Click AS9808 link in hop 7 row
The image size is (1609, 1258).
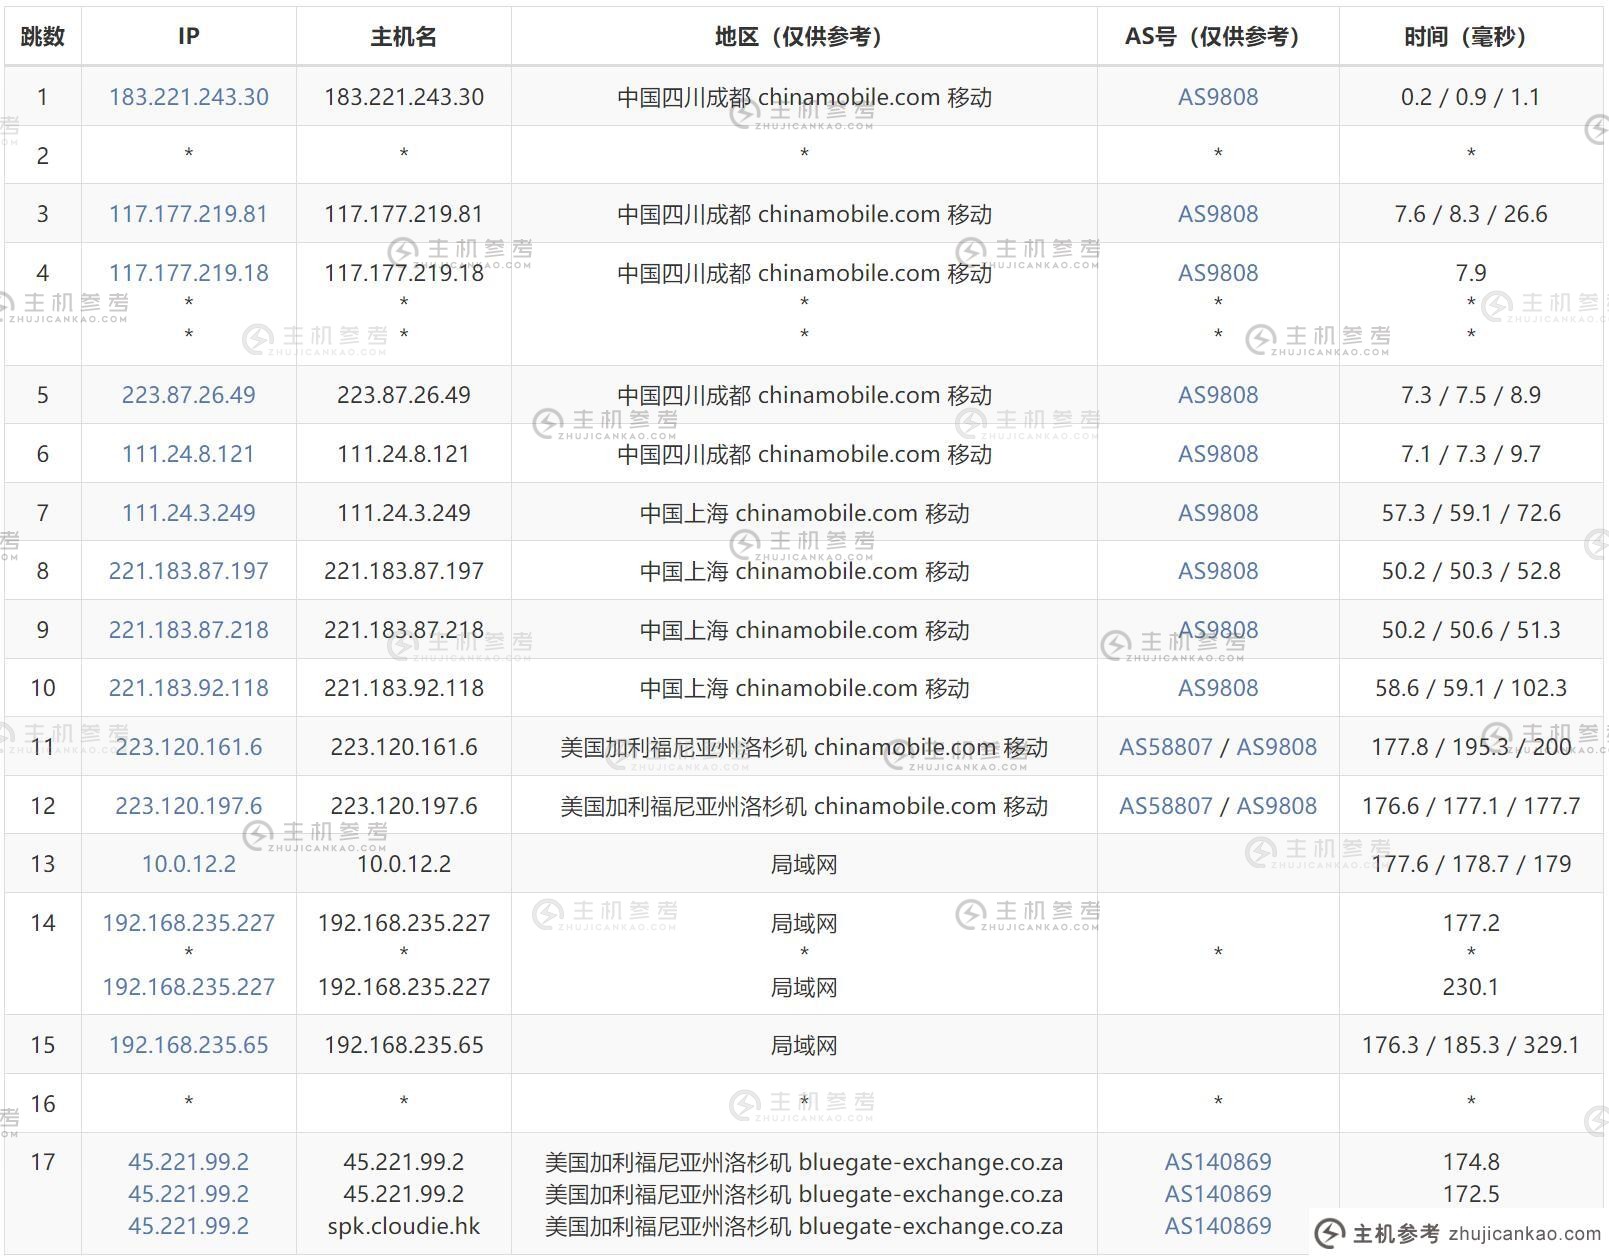pyautogui.click(x=1218, y=513)
